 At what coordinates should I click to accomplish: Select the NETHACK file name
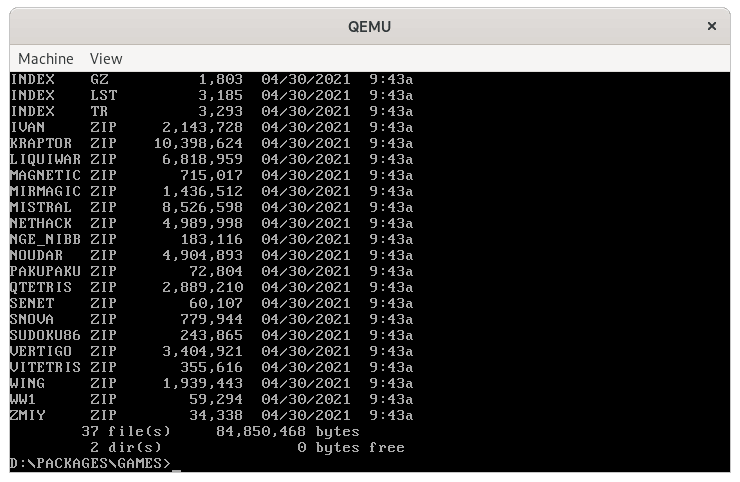pyautogui.click(x=38, y=223)
